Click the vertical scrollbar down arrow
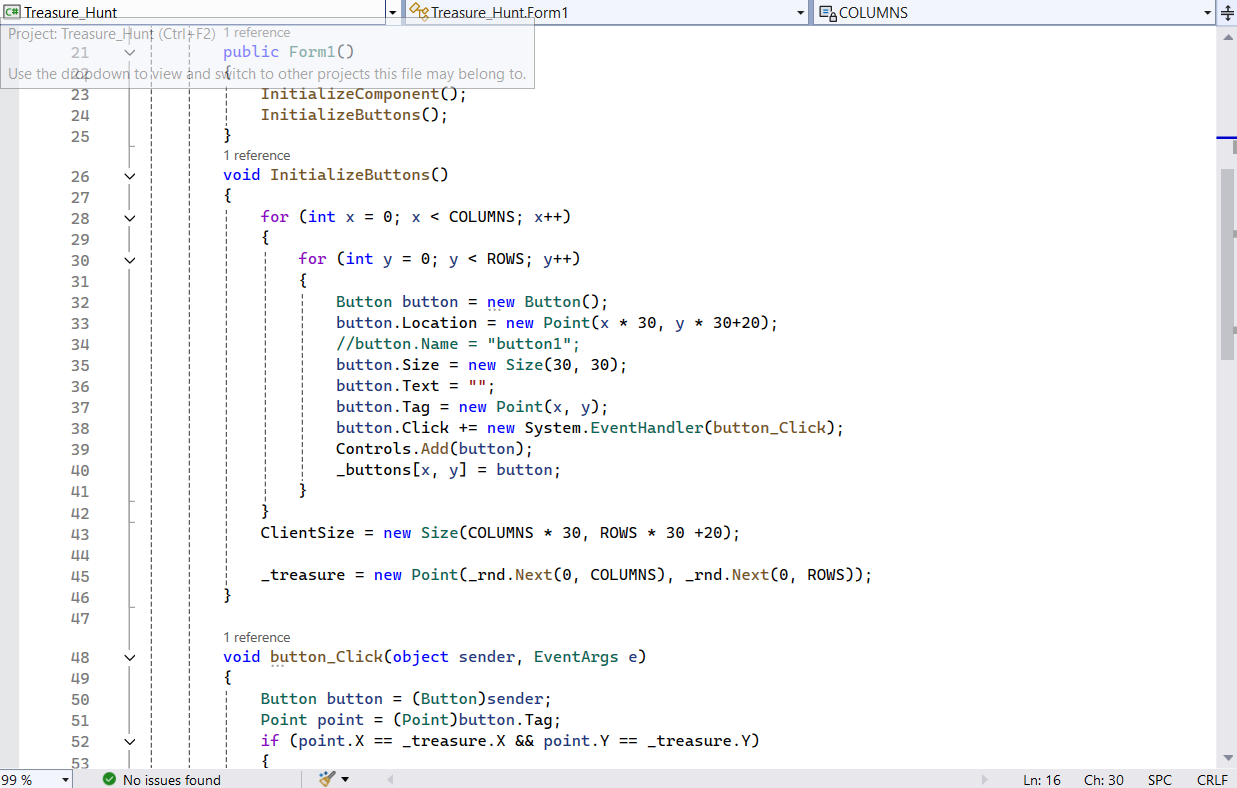This screenshot has width=1237, height=788. [x=1228, y=758]
